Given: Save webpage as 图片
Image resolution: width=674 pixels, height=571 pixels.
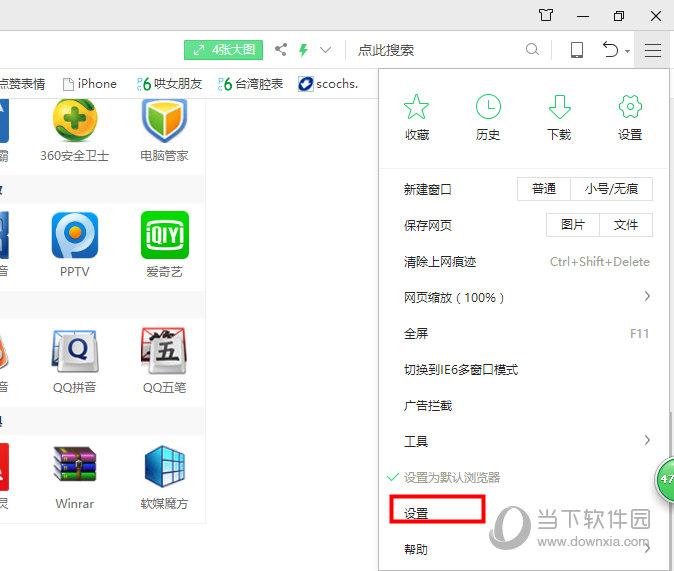Looking at the screenshot, I should [573, 225].
